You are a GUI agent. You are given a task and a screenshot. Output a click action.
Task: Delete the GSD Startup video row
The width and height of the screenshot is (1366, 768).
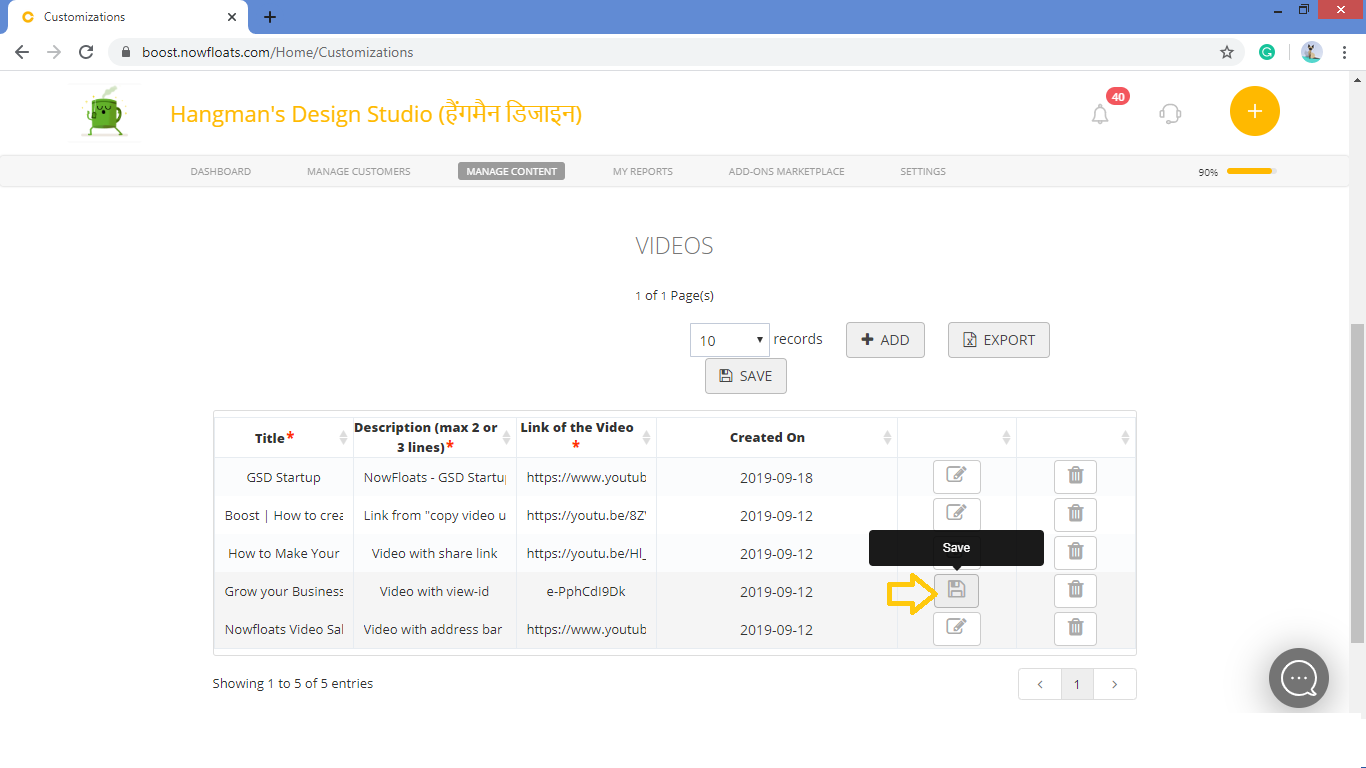click(x=1076, y=477)
